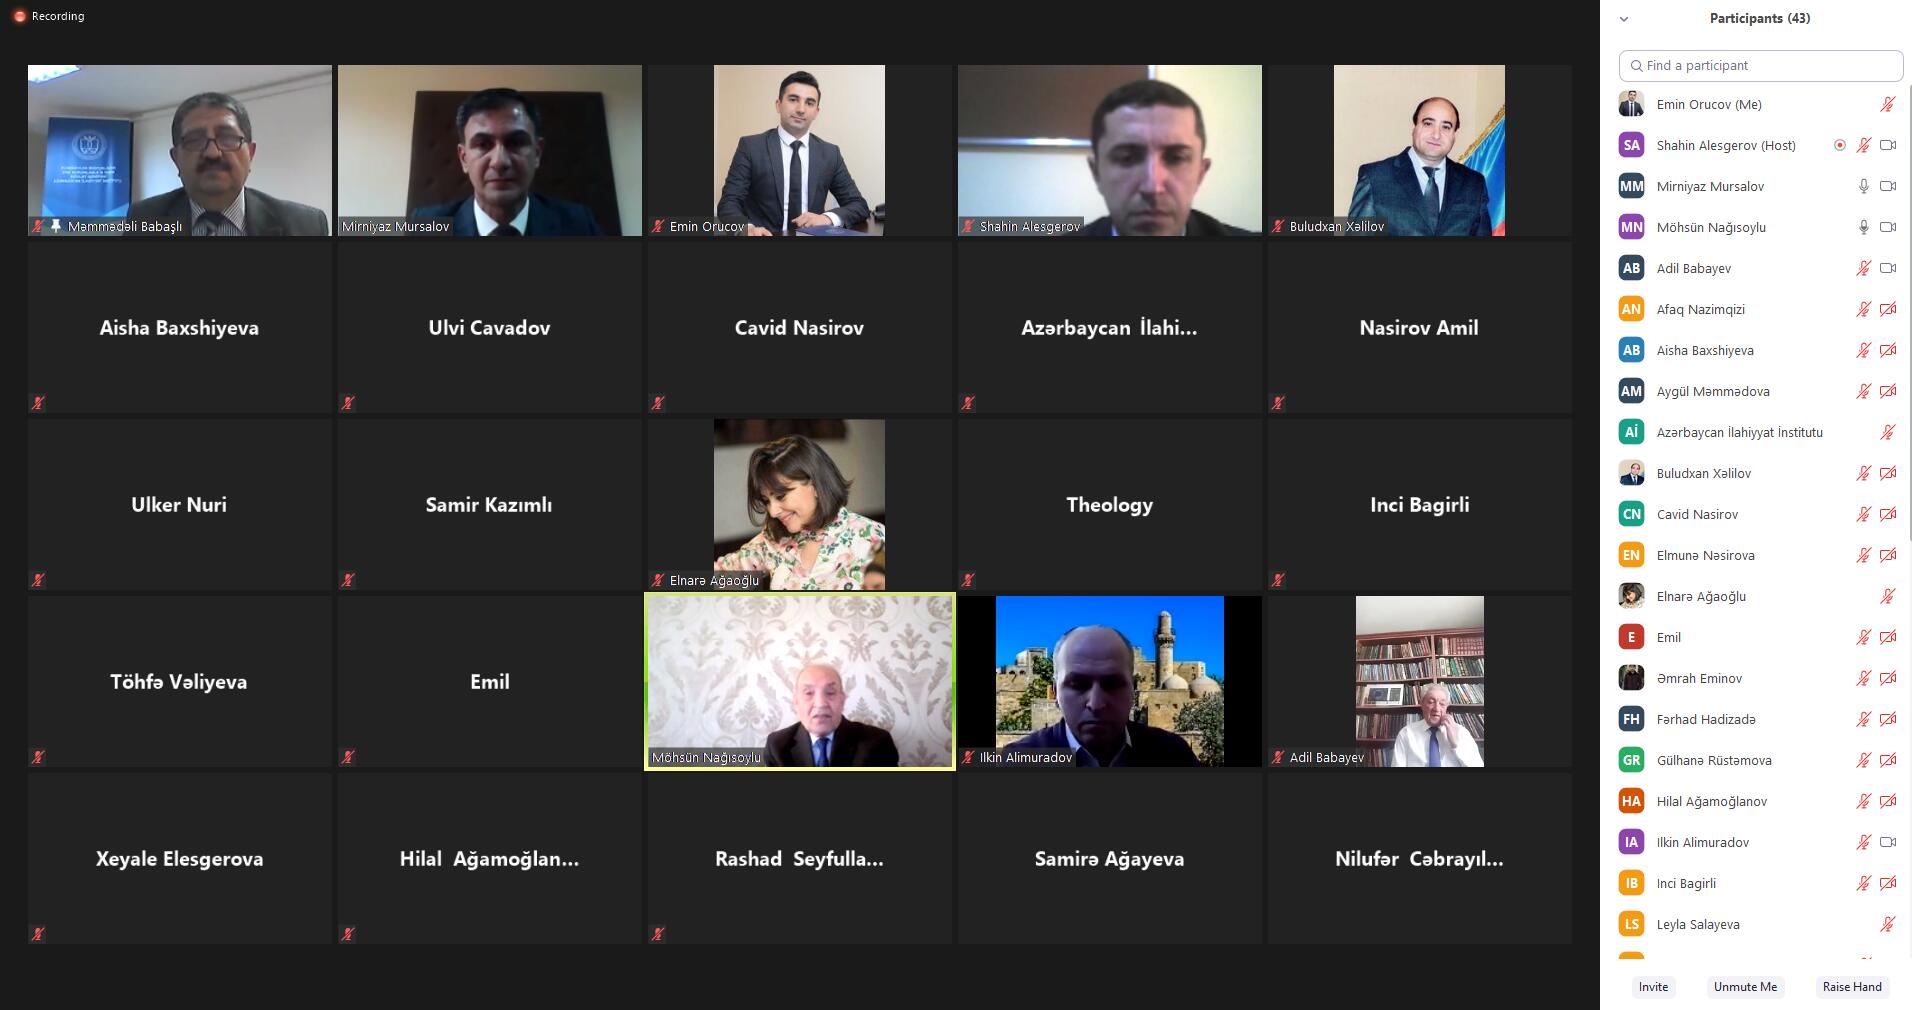The image size is (1912, 1010).
Task: Toggle Möhsün Nağısoylu's microphone in the participants panel
Action: coord(1863,227)
